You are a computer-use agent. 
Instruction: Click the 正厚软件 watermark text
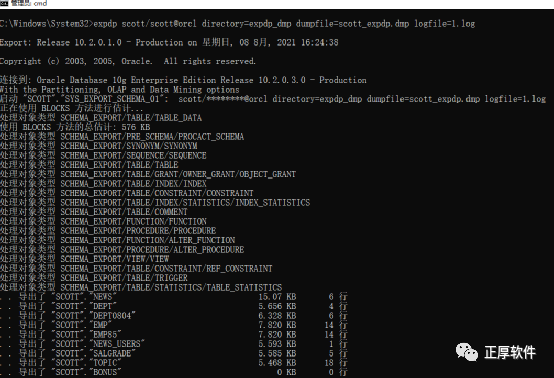(x=510, y=353)
